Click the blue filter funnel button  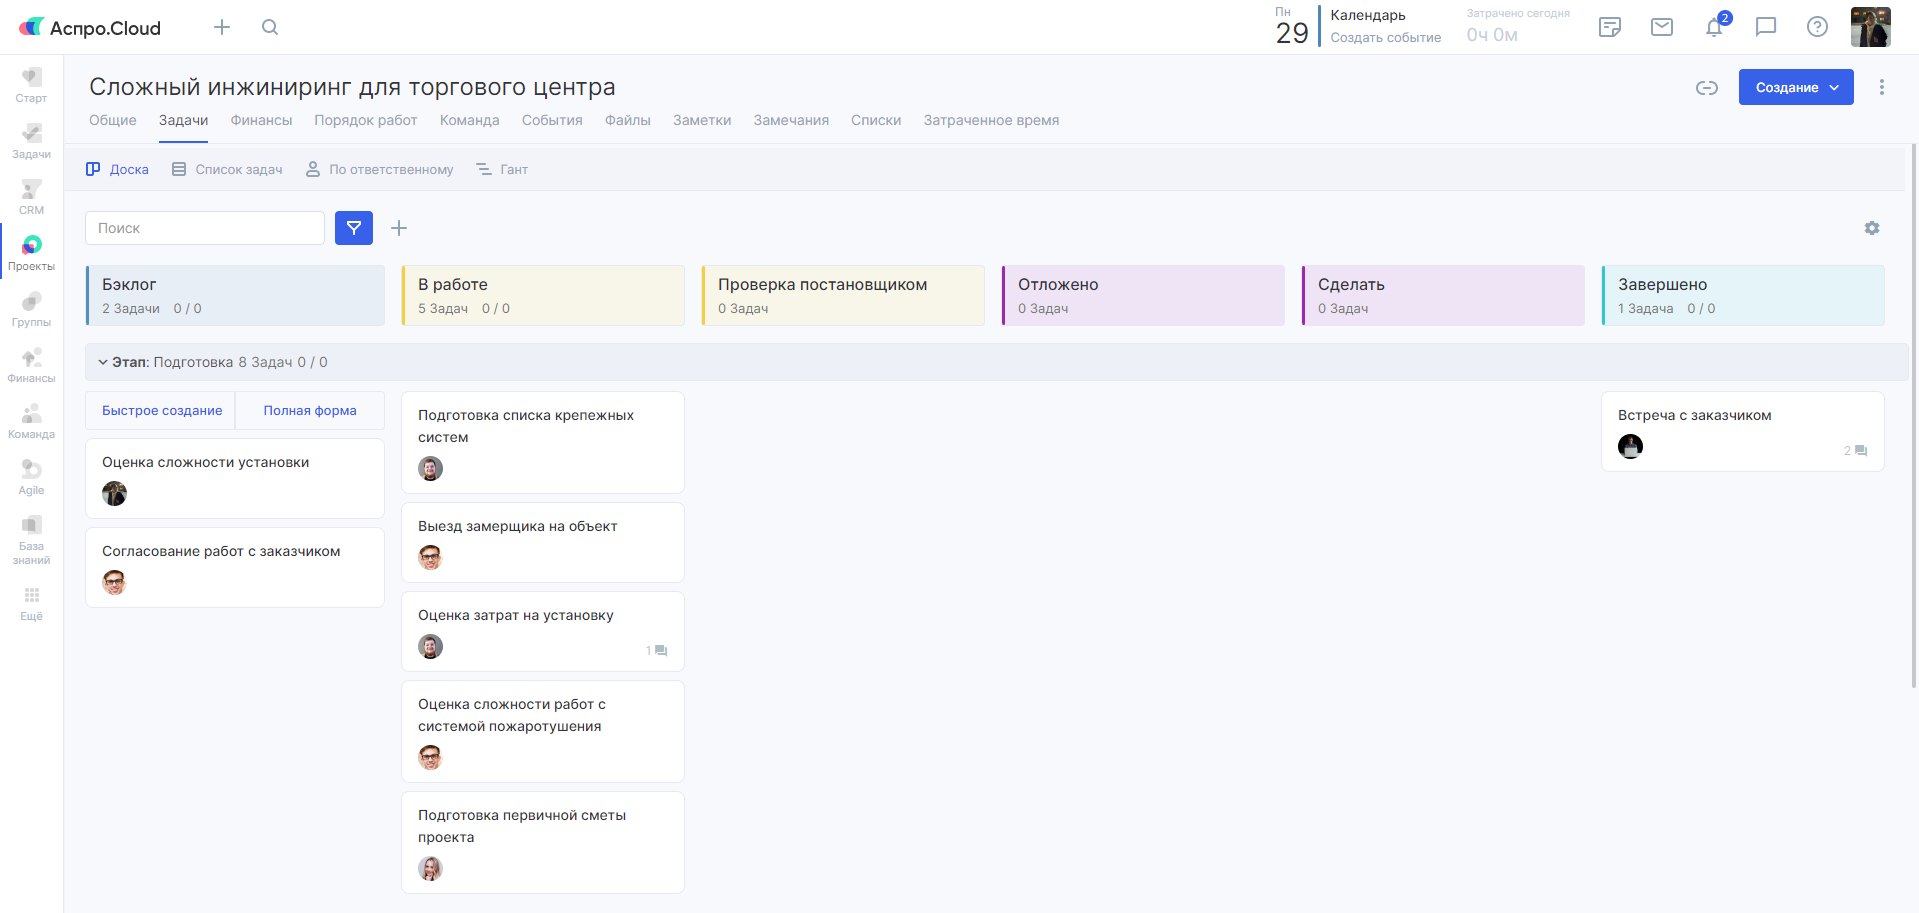pyautogui.click(x=354, y=228)
